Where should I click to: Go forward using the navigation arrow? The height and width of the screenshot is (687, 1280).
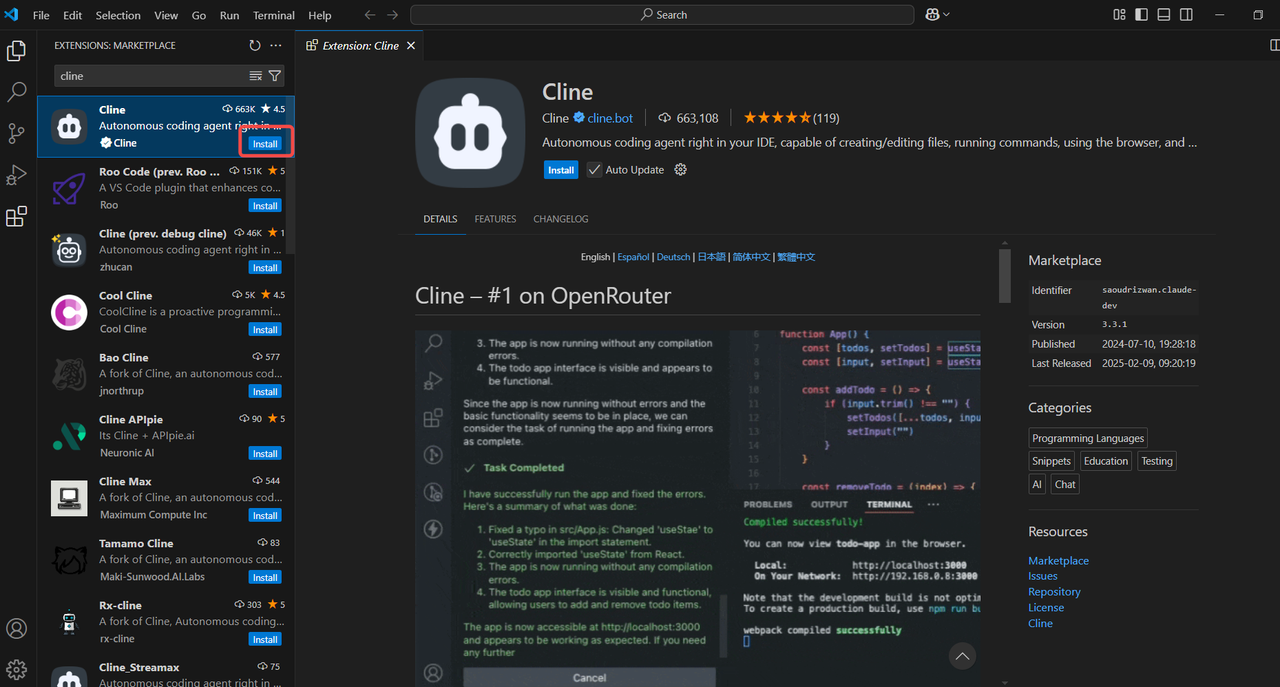(392, 15)
